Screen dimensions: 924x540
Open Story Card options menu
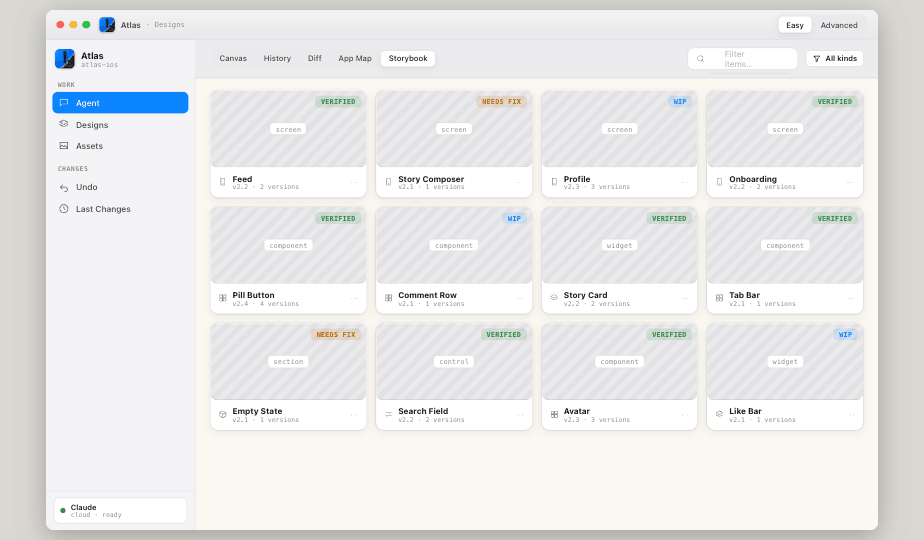pos(685,299)
